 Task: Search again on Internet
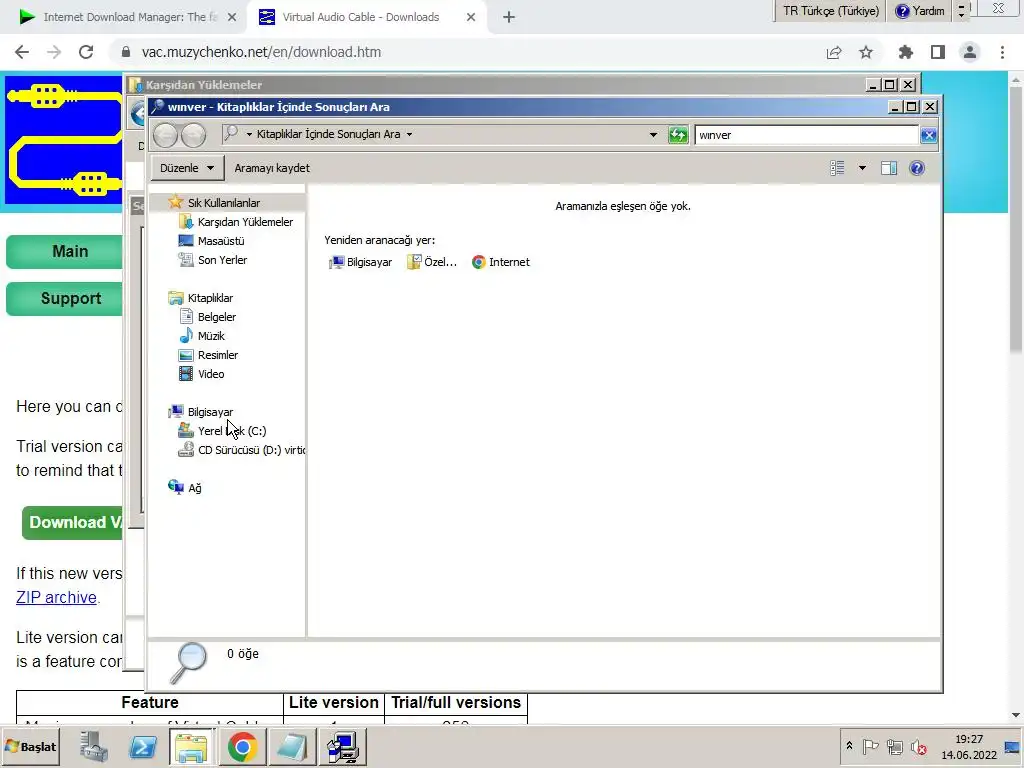[500, 262]
